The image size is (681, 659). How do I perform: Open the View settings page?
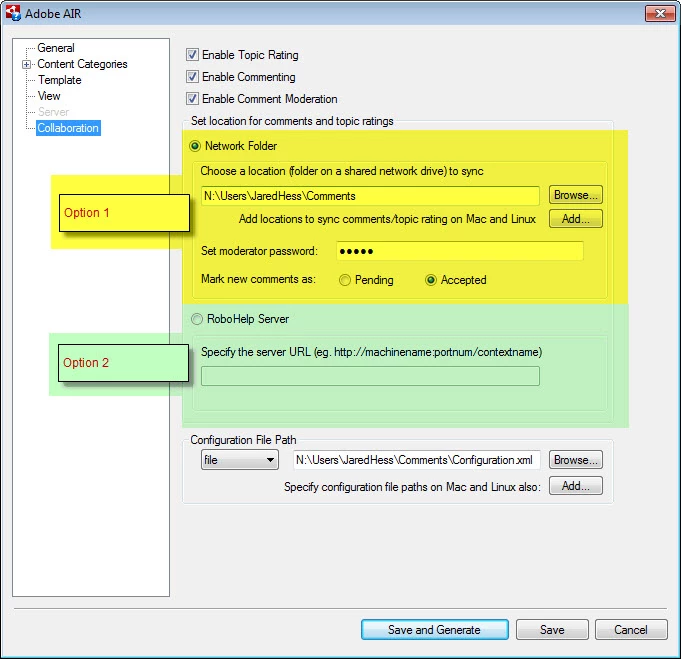pyautogui.click(x=49, y=96)
